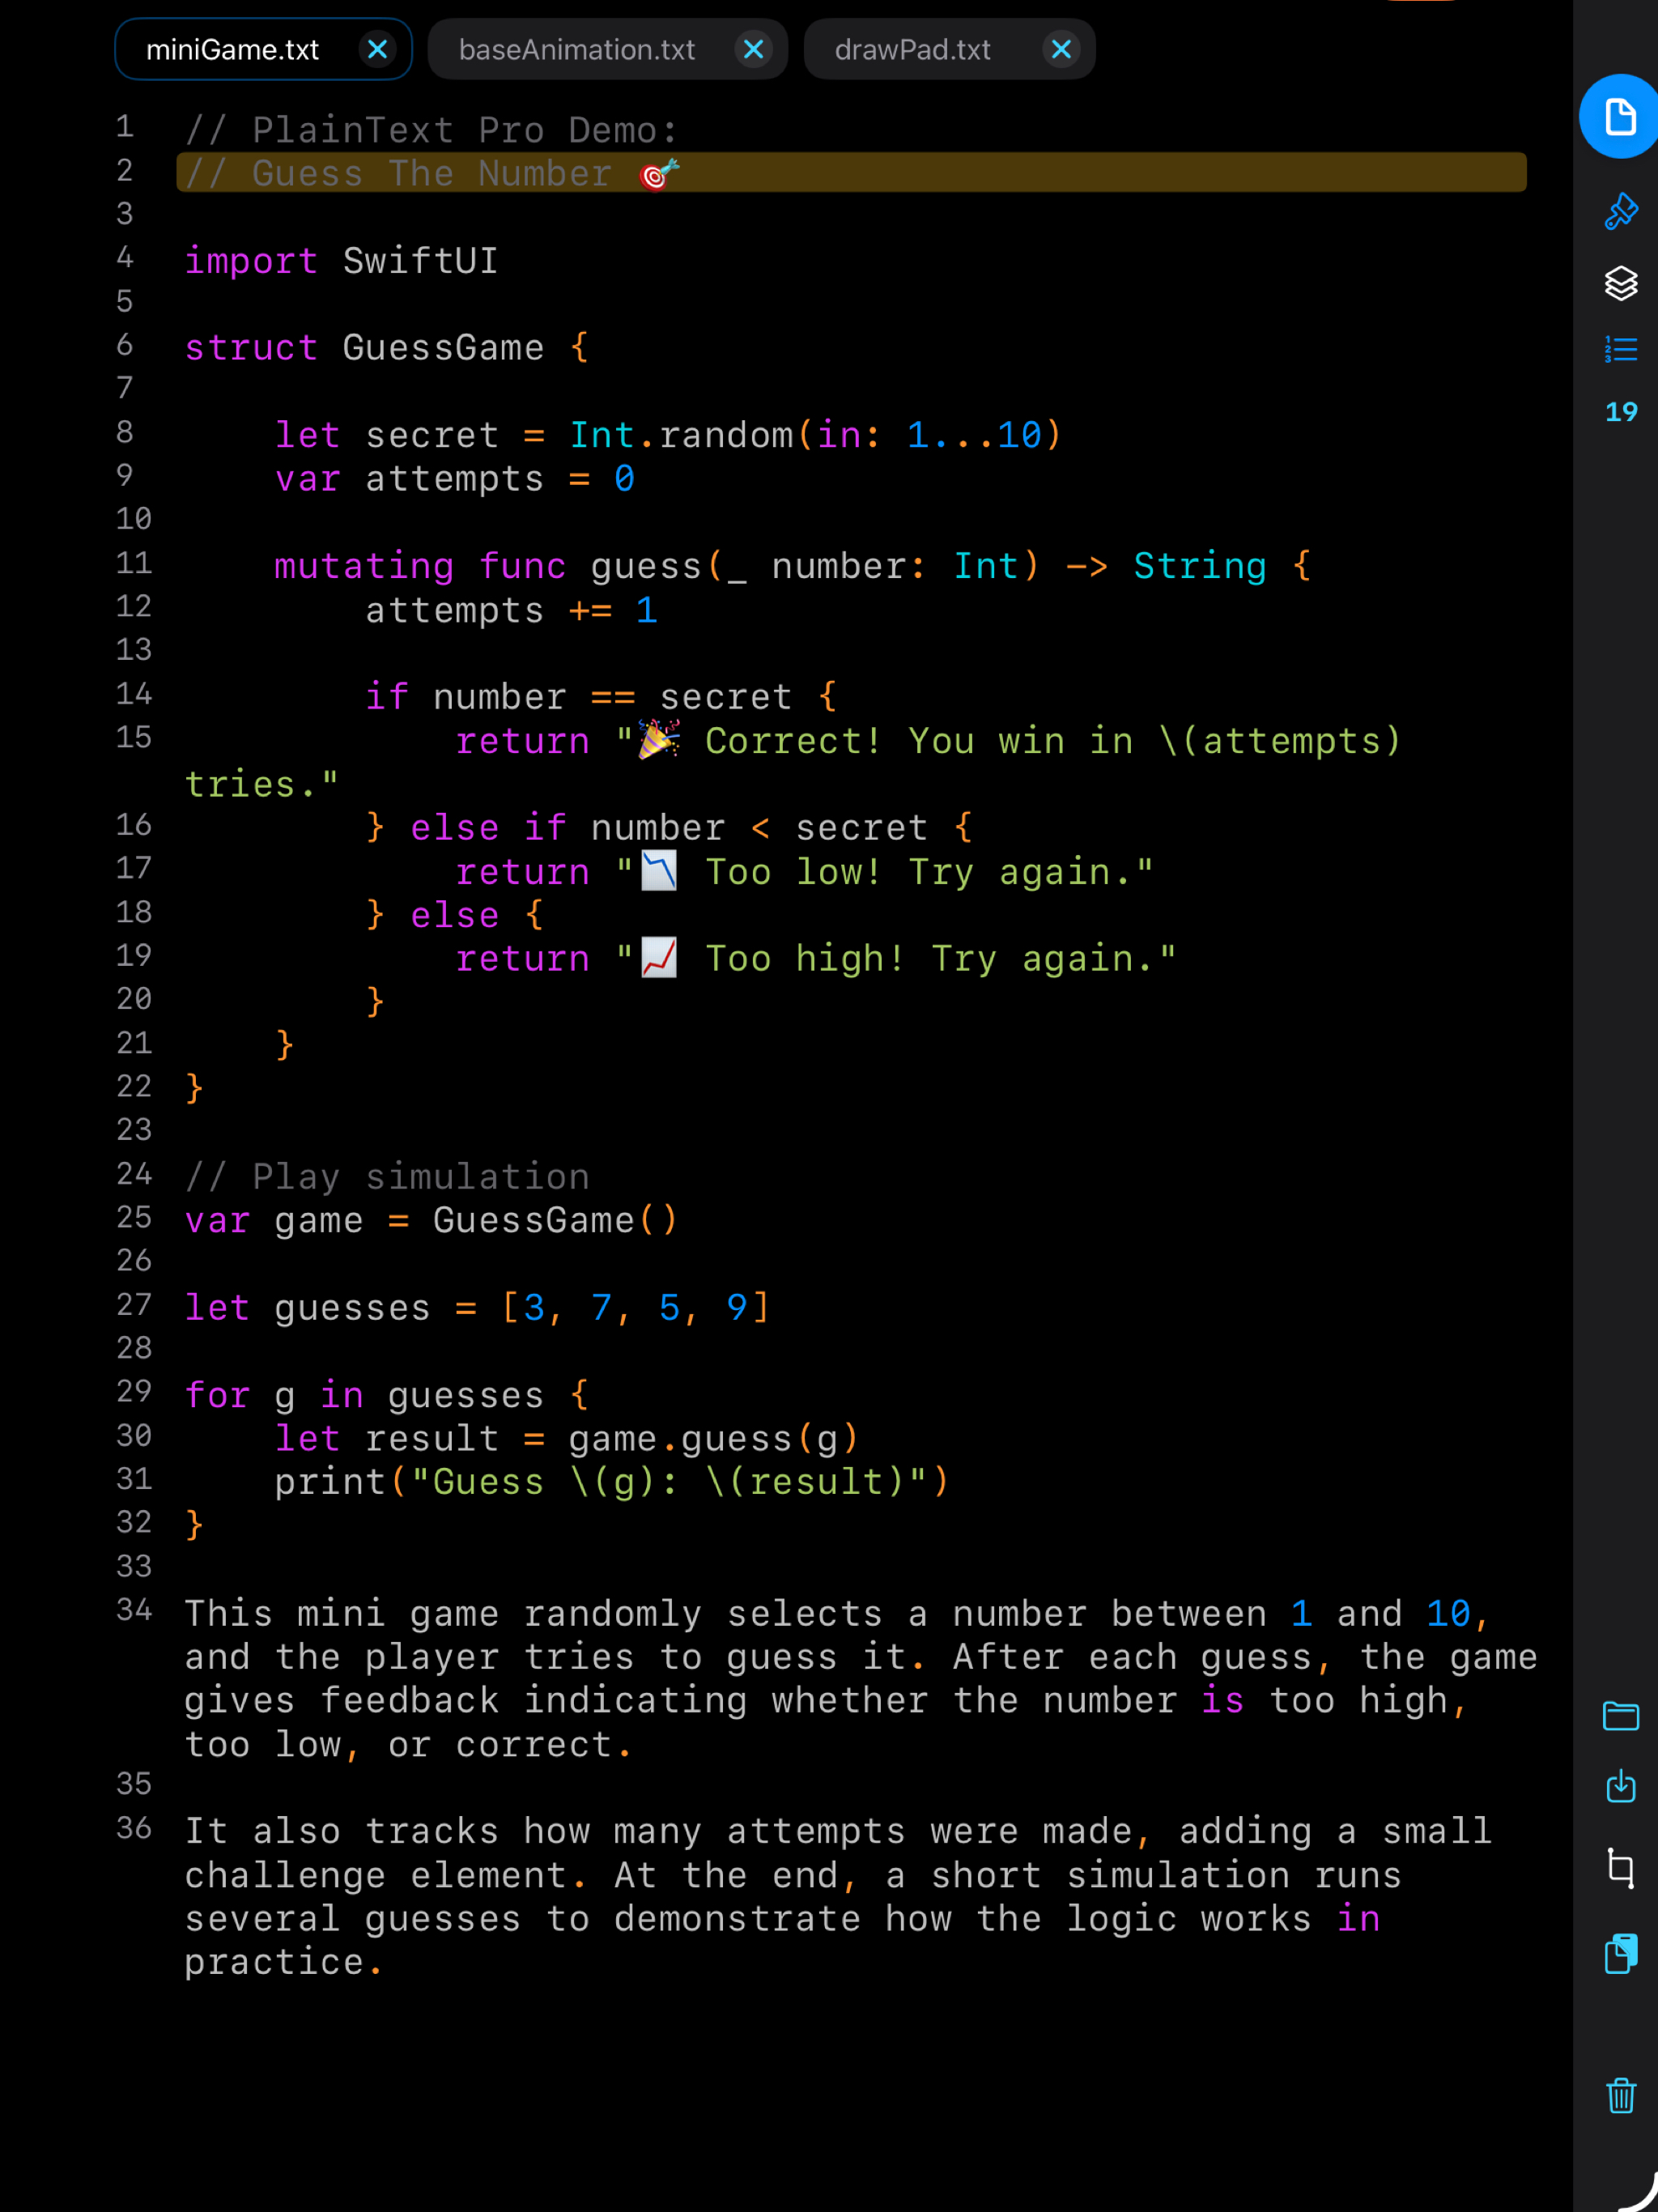Click the 'mutating func guess' declaration

(x=792, y=566)
